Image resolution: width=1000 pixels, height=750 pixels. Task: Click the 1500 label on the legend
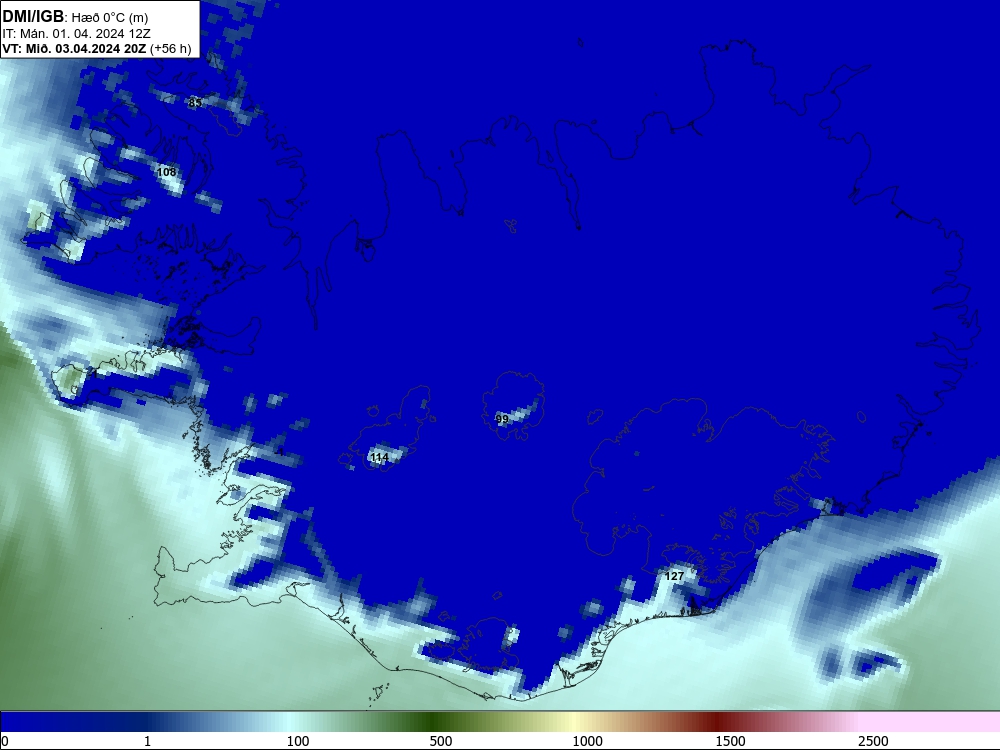click(x=730, y=741)
